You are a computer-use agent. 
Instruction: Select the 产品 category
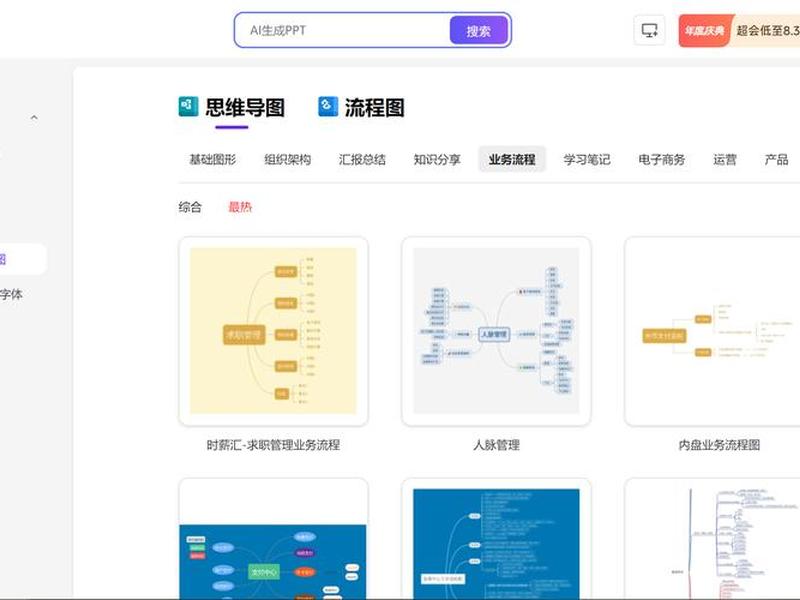[776, 160]
